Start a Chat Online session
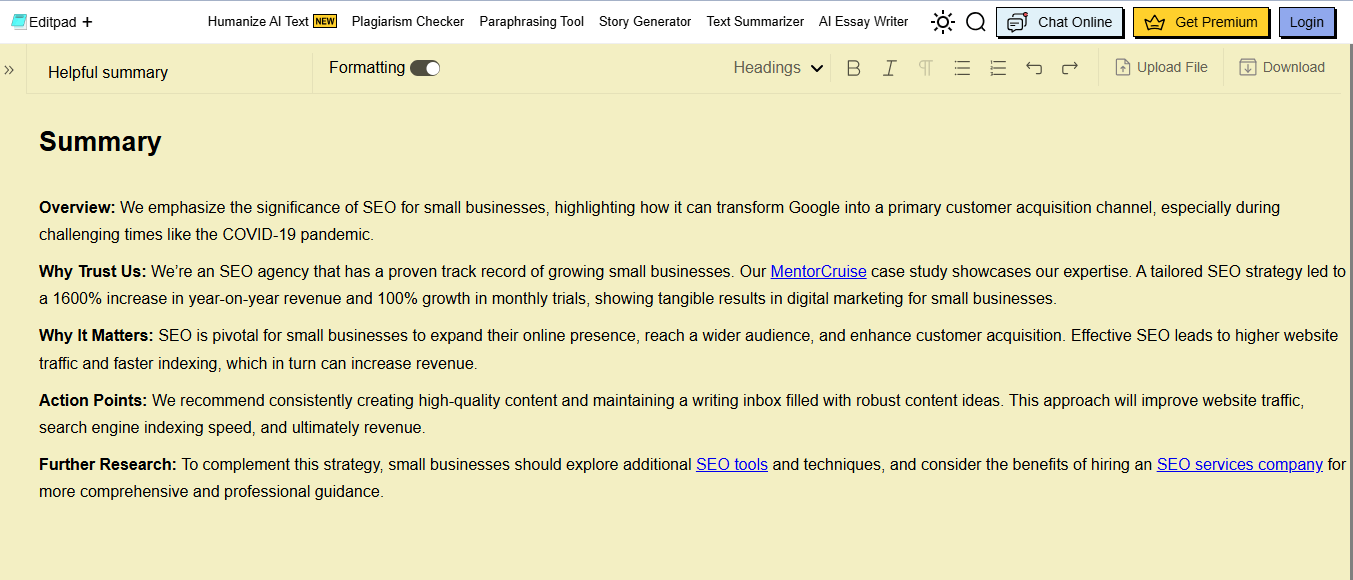The height and width of the screenshot is (580, 1353). pos(1060,22)
